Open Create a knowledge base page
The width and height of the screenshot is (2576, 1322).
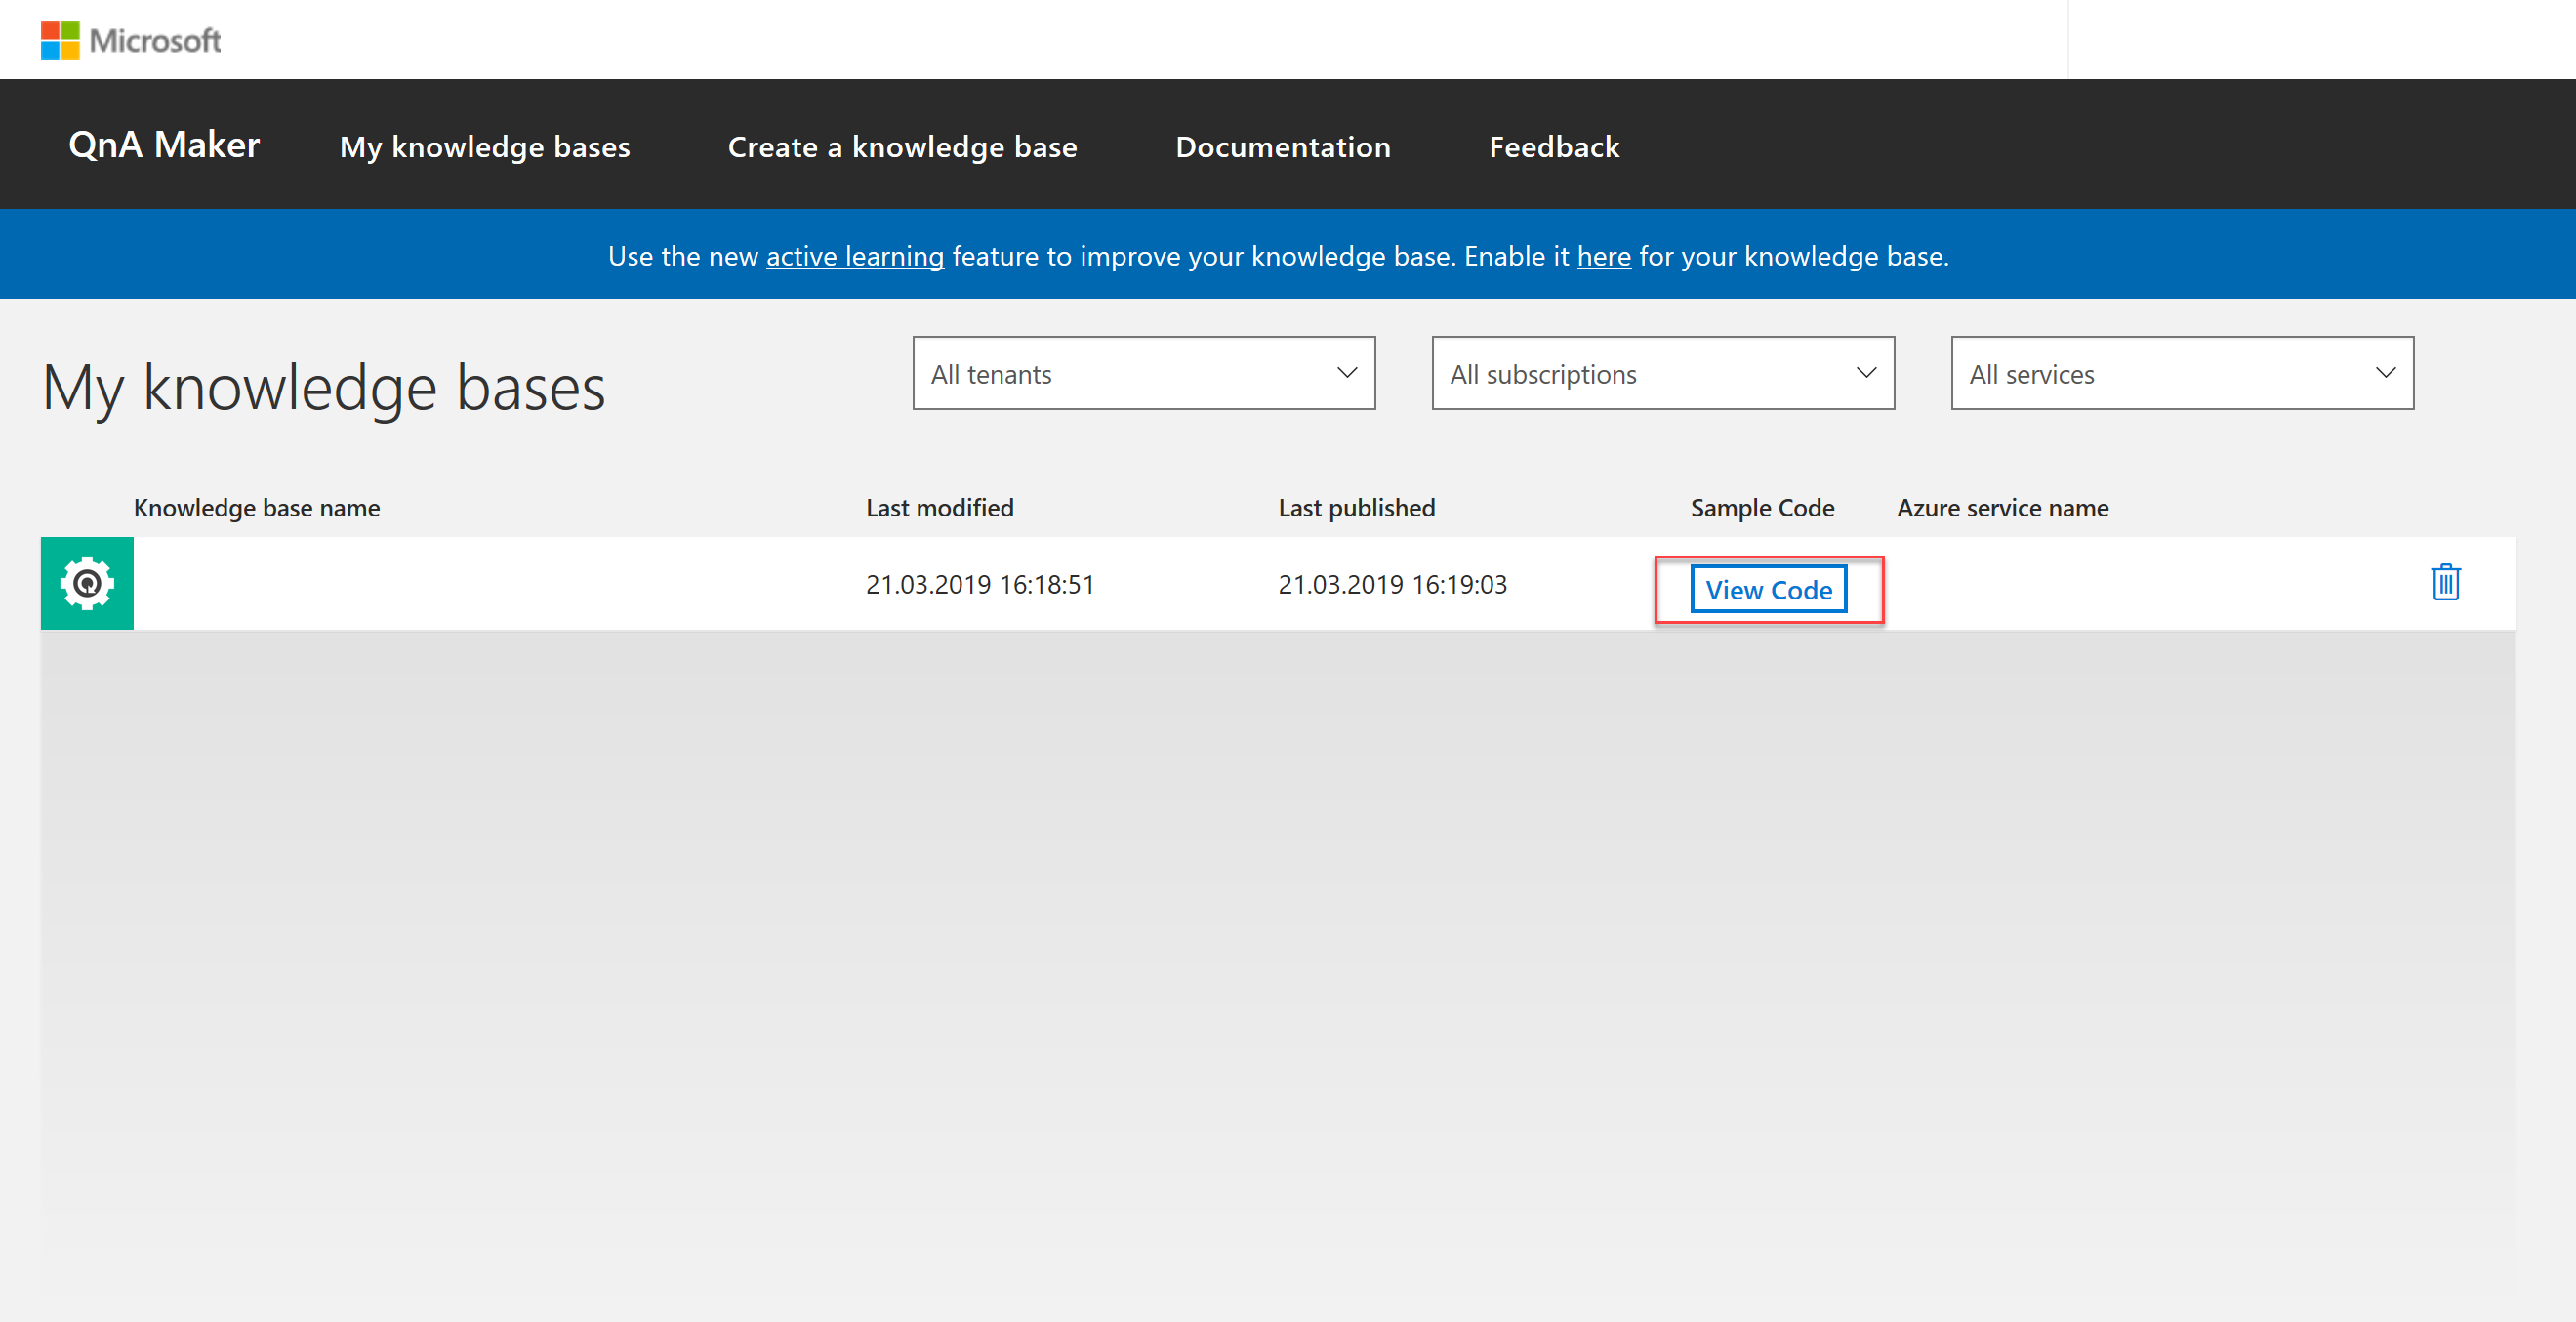tap(902, 147)
